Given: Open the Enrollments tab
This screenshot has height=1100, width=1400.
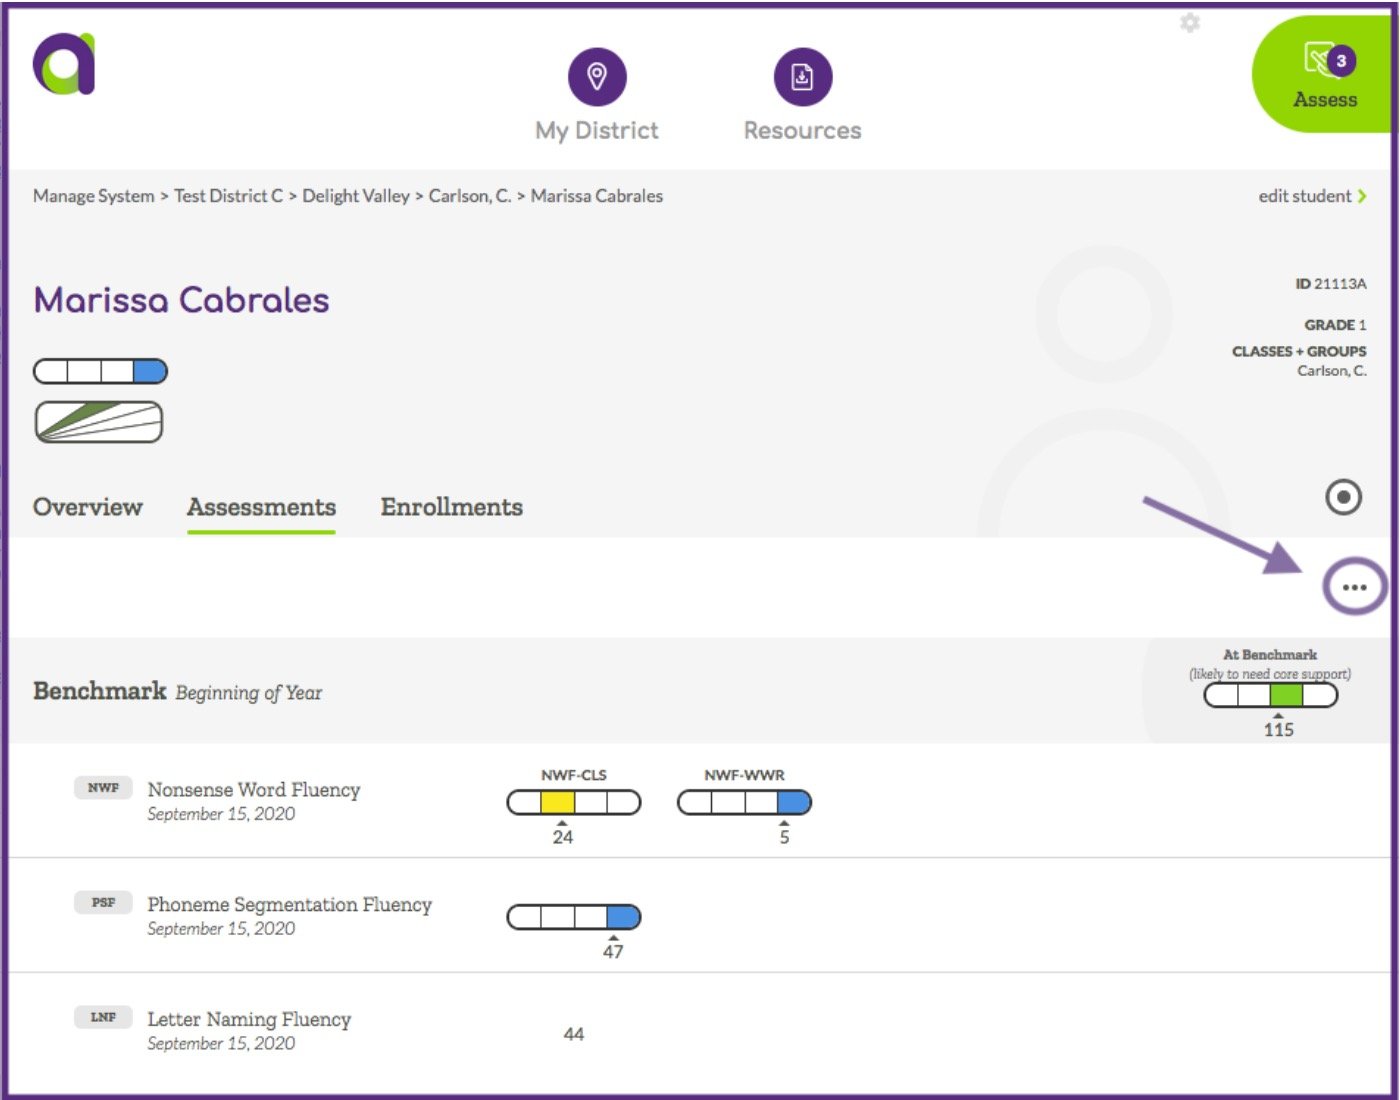Looking at the screenshot, I should click(451, 507).
